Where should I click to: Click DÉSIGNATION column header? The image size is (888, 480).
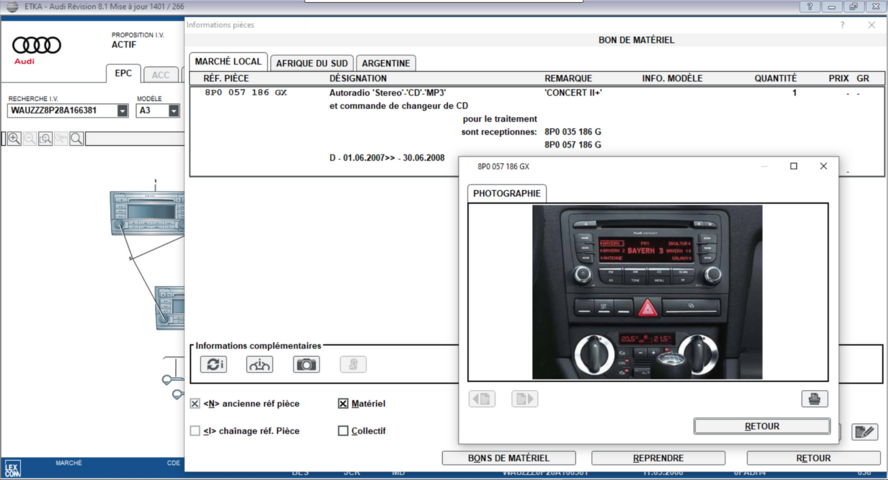click(358, 78)
